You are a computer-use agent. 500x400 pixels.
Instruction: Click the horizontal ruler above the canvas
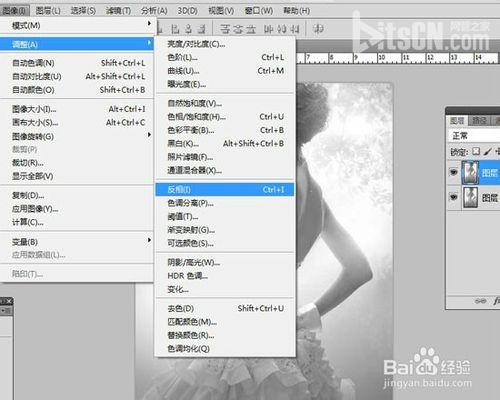pos(398,58)
